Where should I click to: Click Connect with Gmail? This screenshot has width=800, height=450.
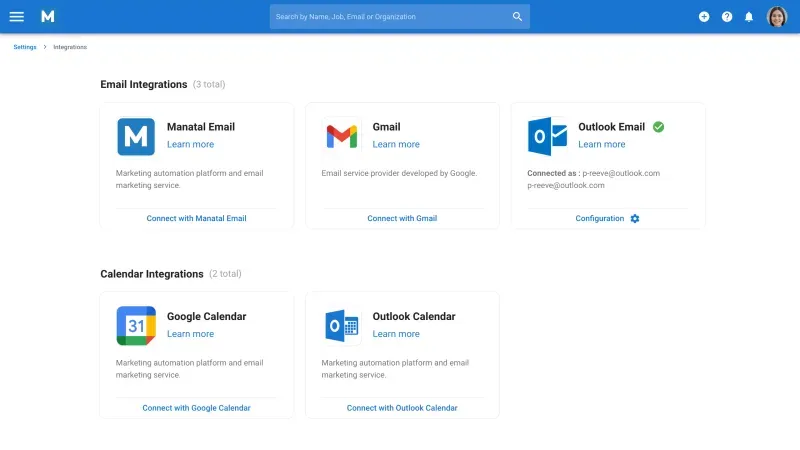click(x=402, y=218)
